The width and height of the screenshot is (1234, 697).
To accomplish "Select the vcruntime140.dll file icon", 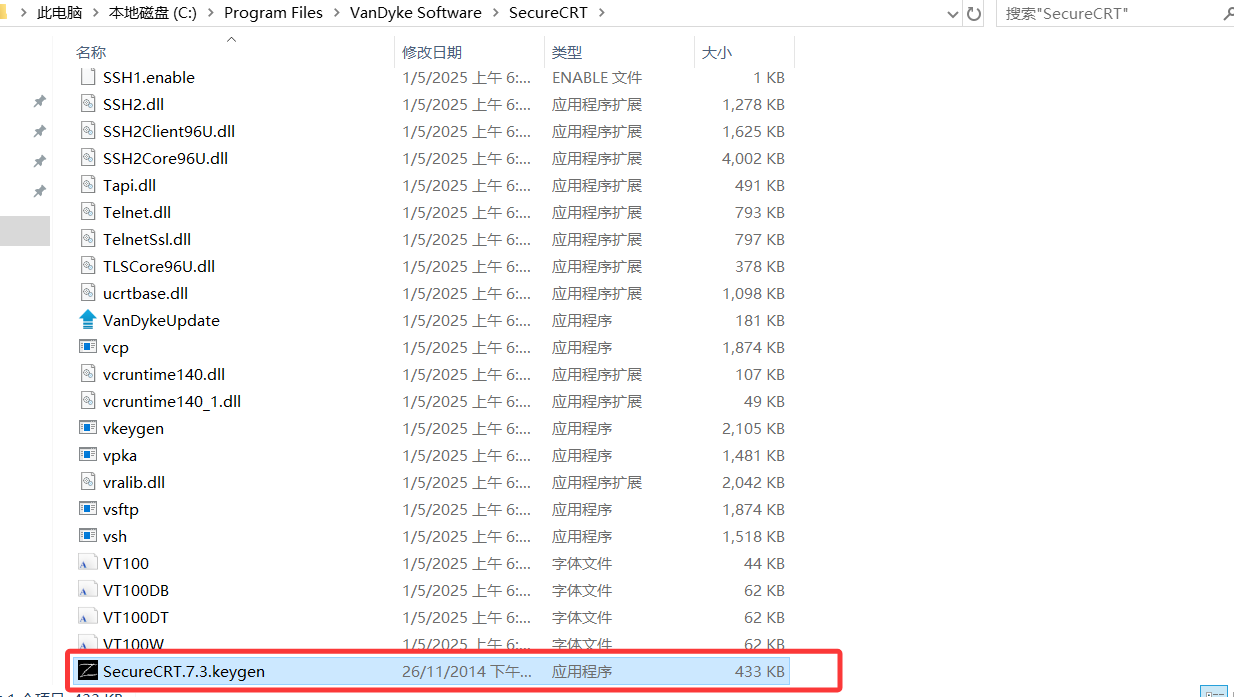I will click(88, 374).
